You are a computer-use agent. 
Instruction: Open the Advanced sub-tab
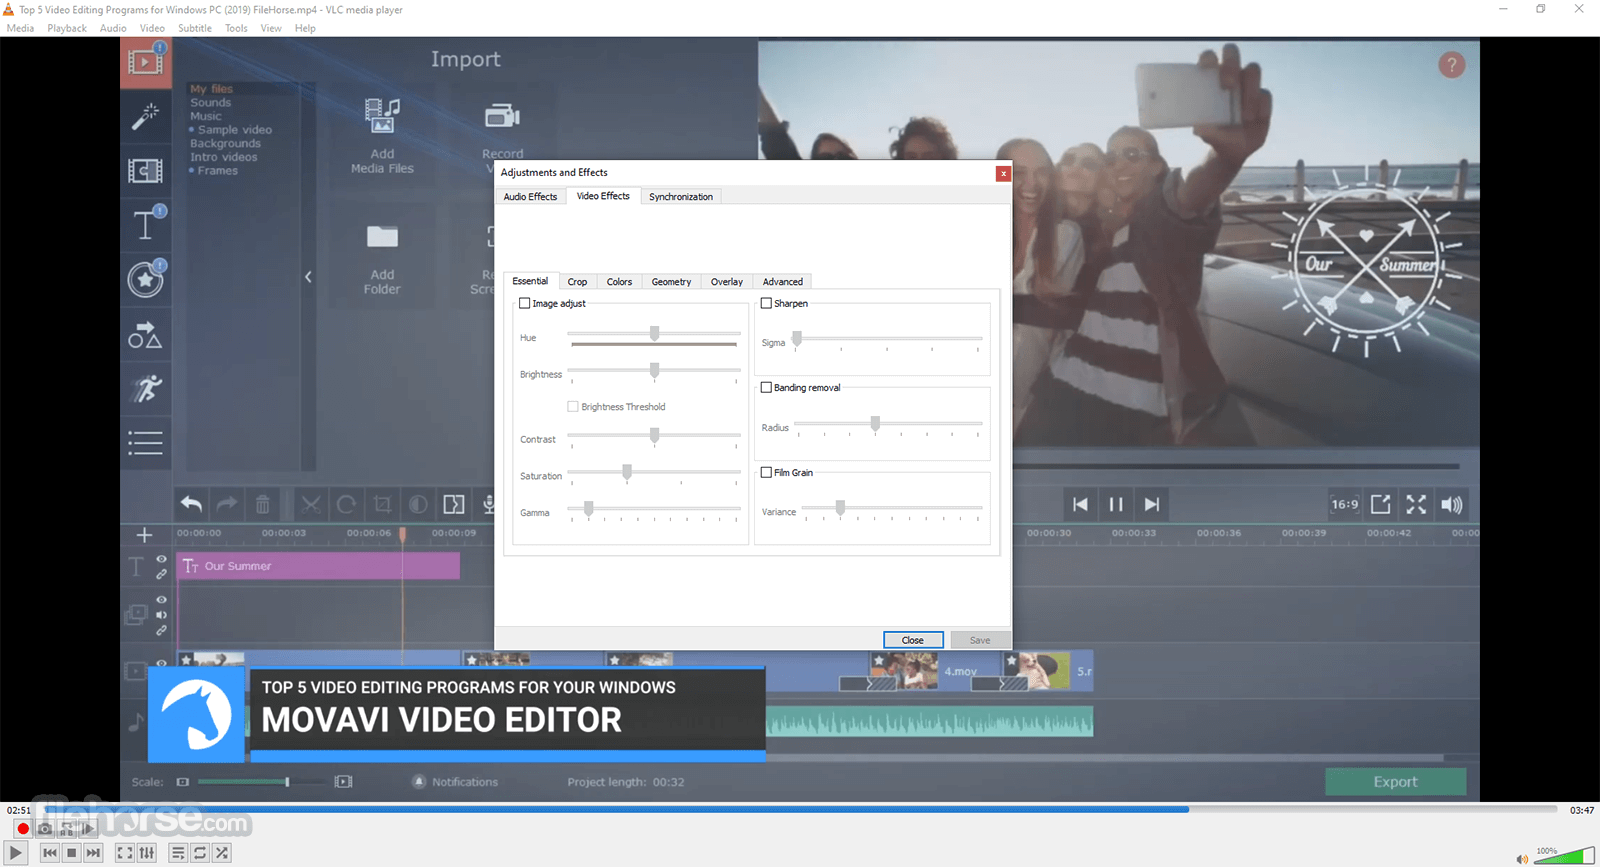(x=783, y=282)
